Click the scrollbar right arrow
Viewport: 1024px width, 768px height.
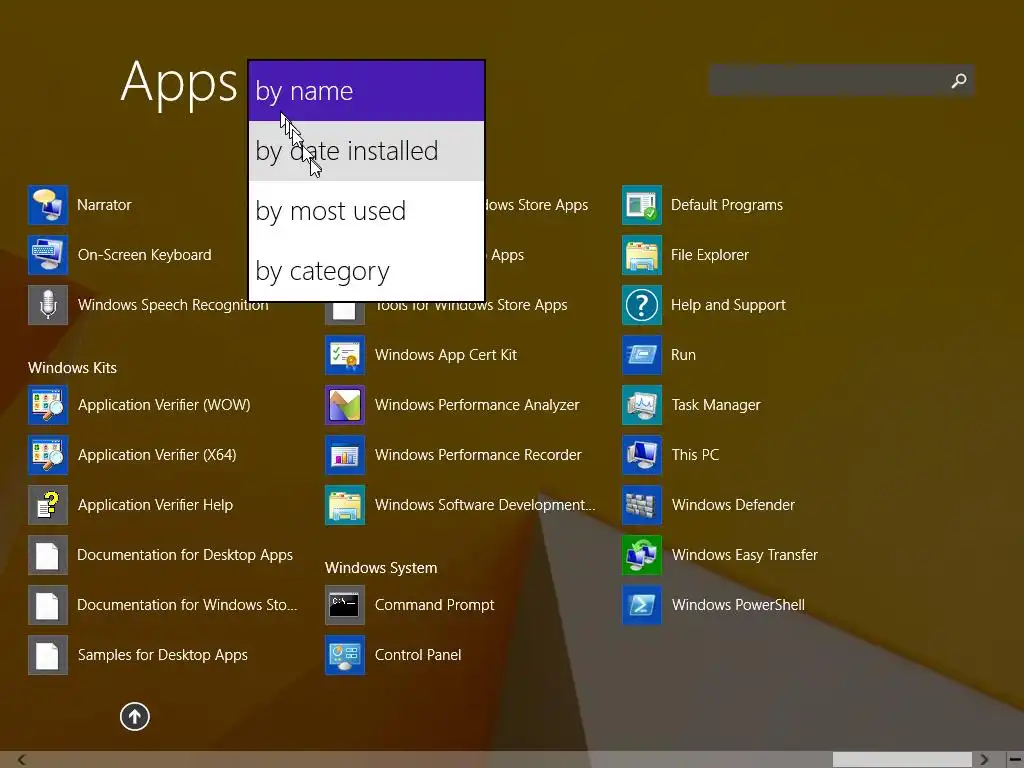[984, 760]
